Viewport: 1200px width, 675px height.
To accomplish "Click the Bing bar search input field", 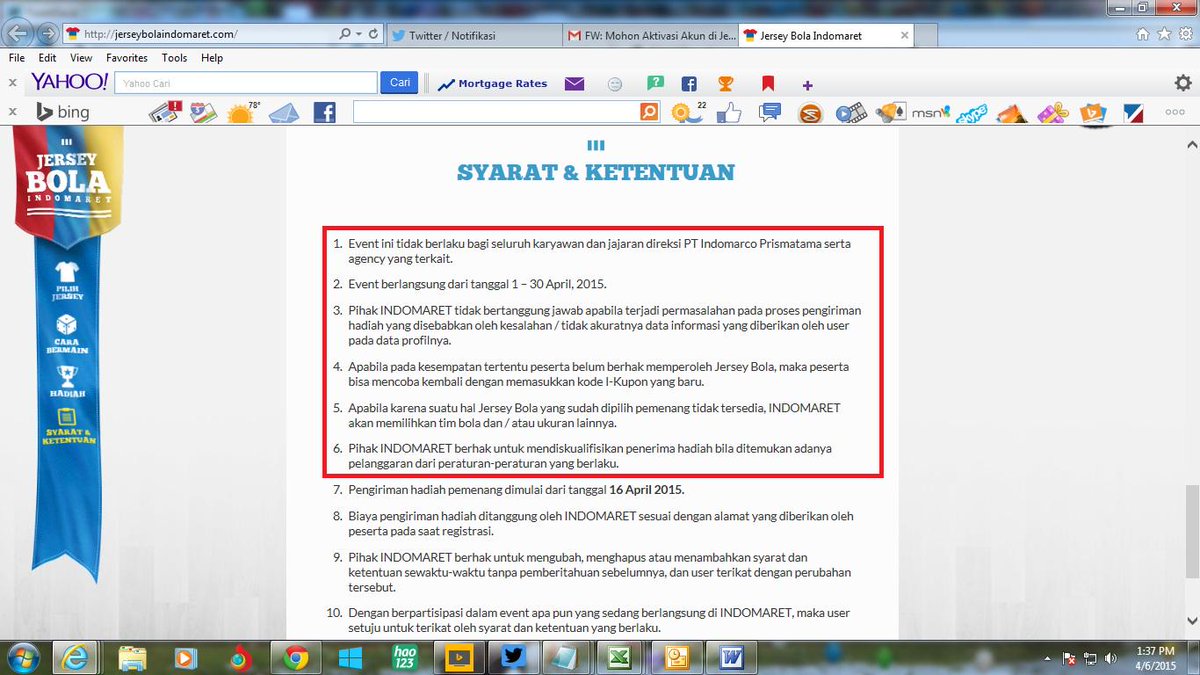I will [496, 112].
